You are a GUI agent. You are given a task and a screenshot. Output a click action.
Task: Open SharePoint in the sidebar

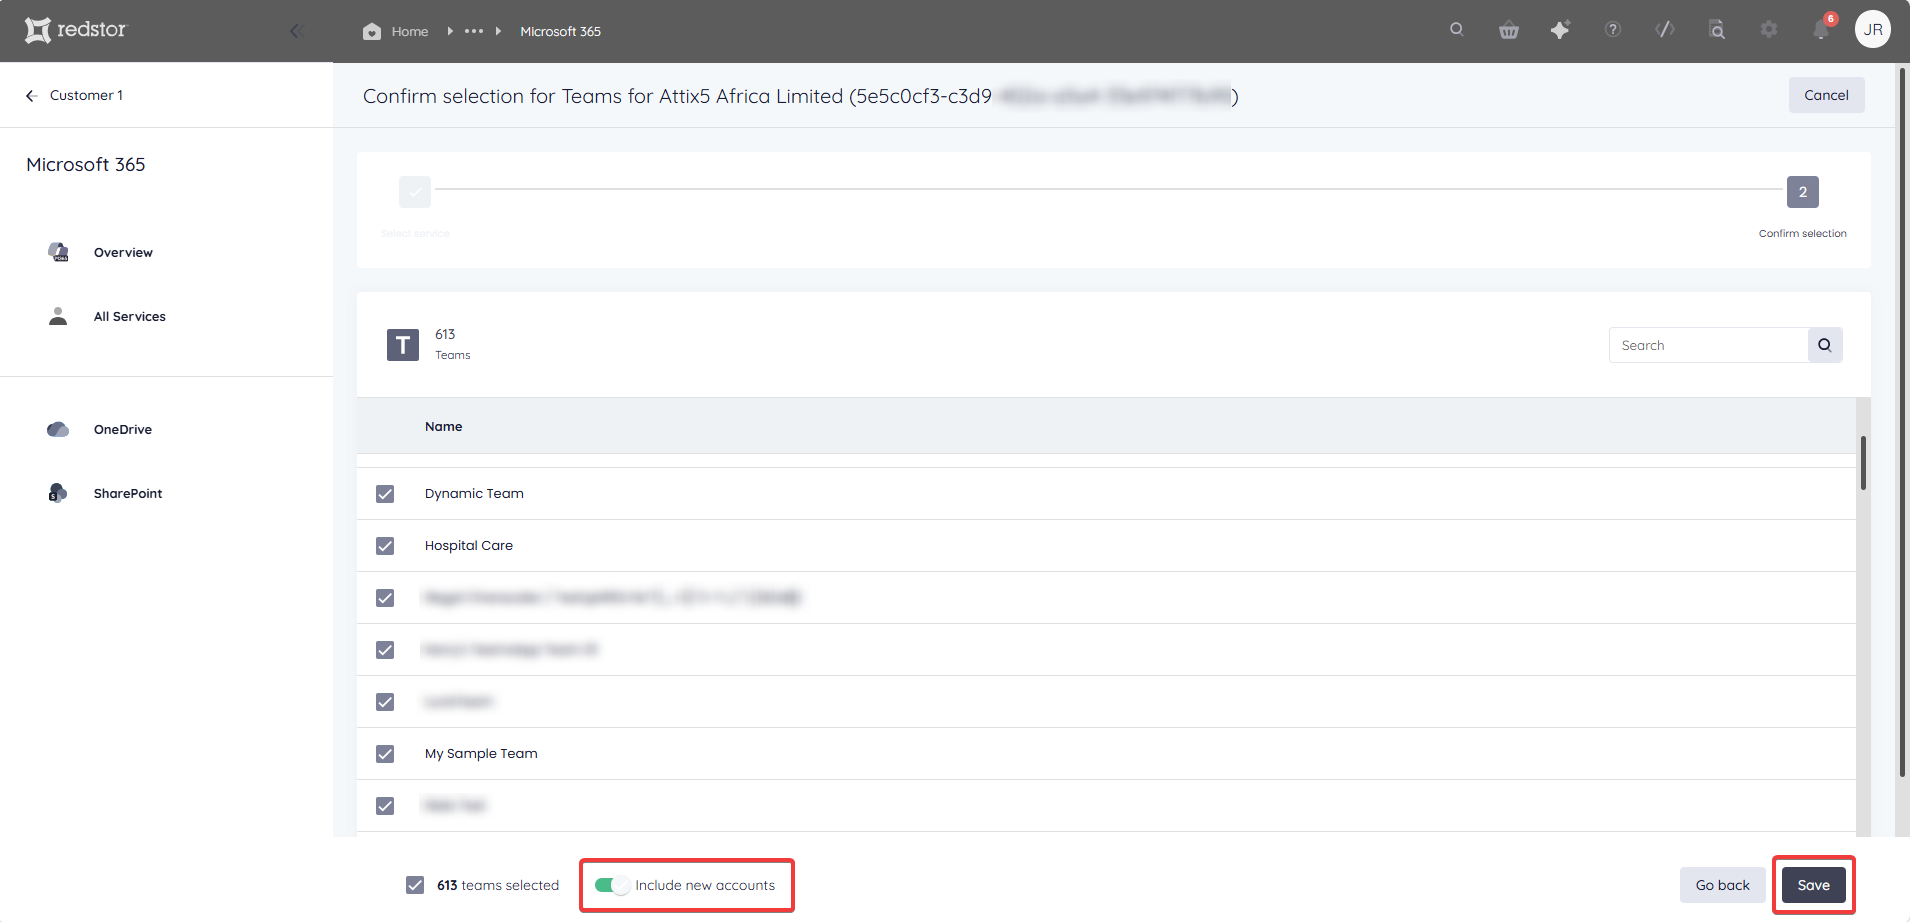click(x=128, y=494)
